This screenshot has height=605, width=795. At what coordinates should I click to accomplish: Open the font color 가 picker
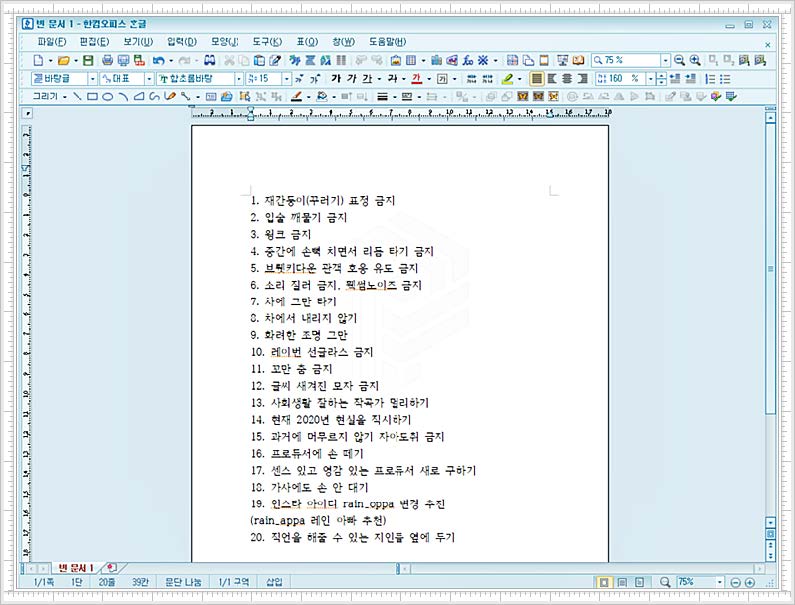417,79
